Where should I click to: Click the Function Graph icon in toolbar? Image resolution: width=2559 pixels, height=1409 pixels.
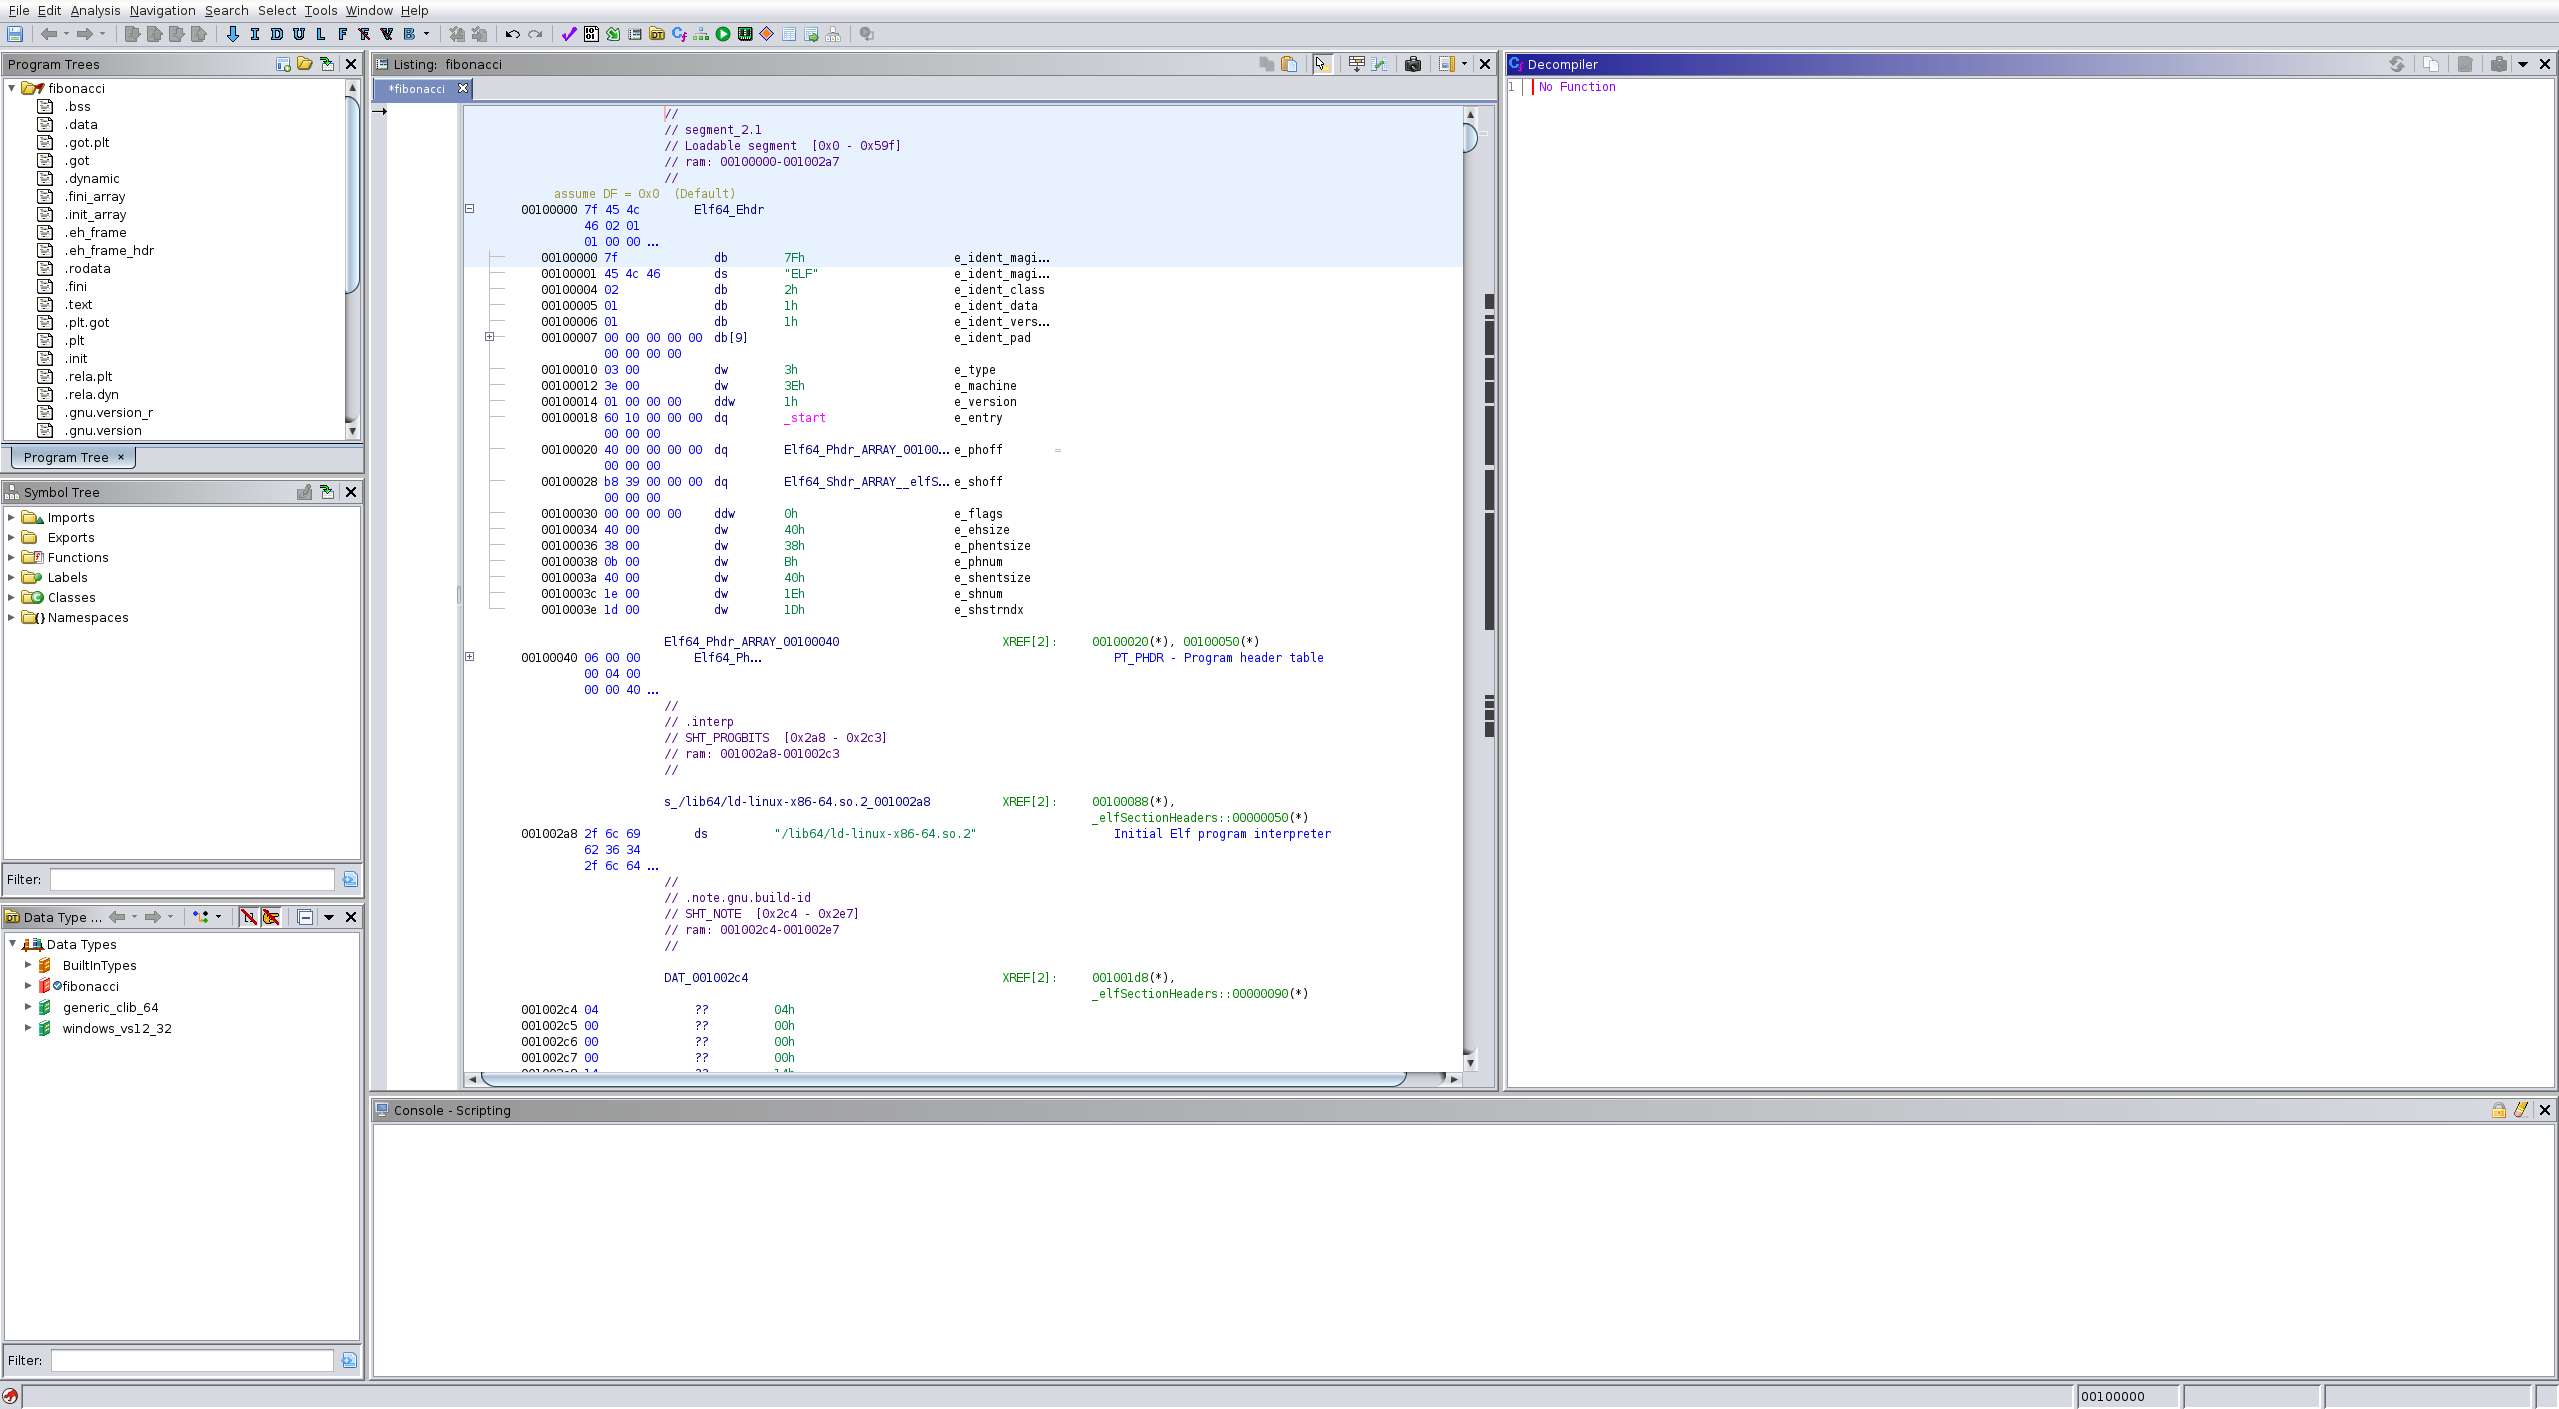coord(701,34)
